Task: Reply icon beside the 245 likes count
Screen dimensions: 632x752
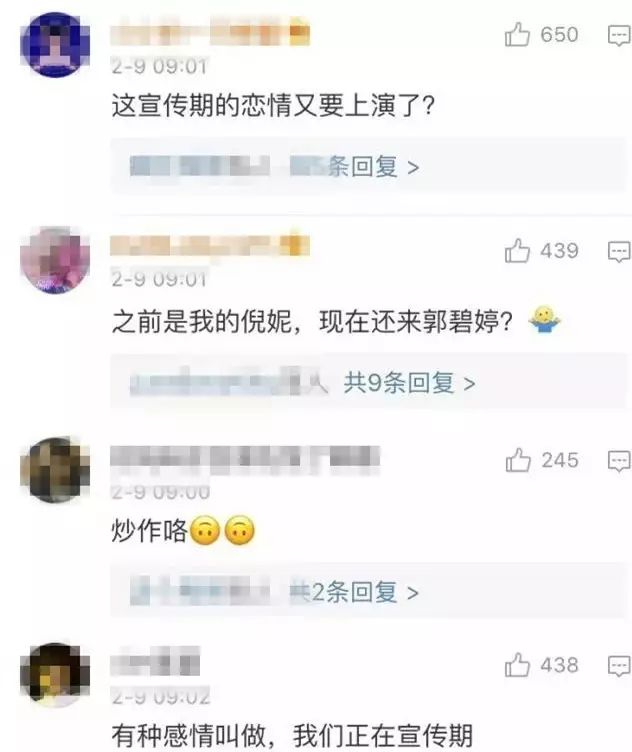Action: point(619,461)
